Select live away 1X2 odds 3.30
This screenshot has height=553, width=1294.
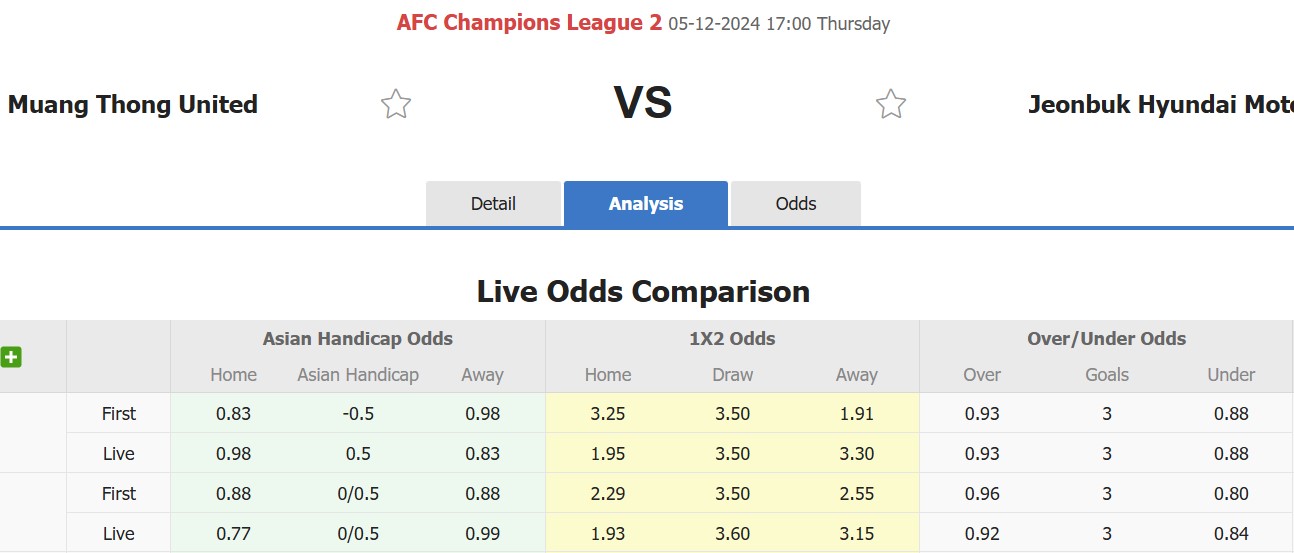tap(857, 453)
